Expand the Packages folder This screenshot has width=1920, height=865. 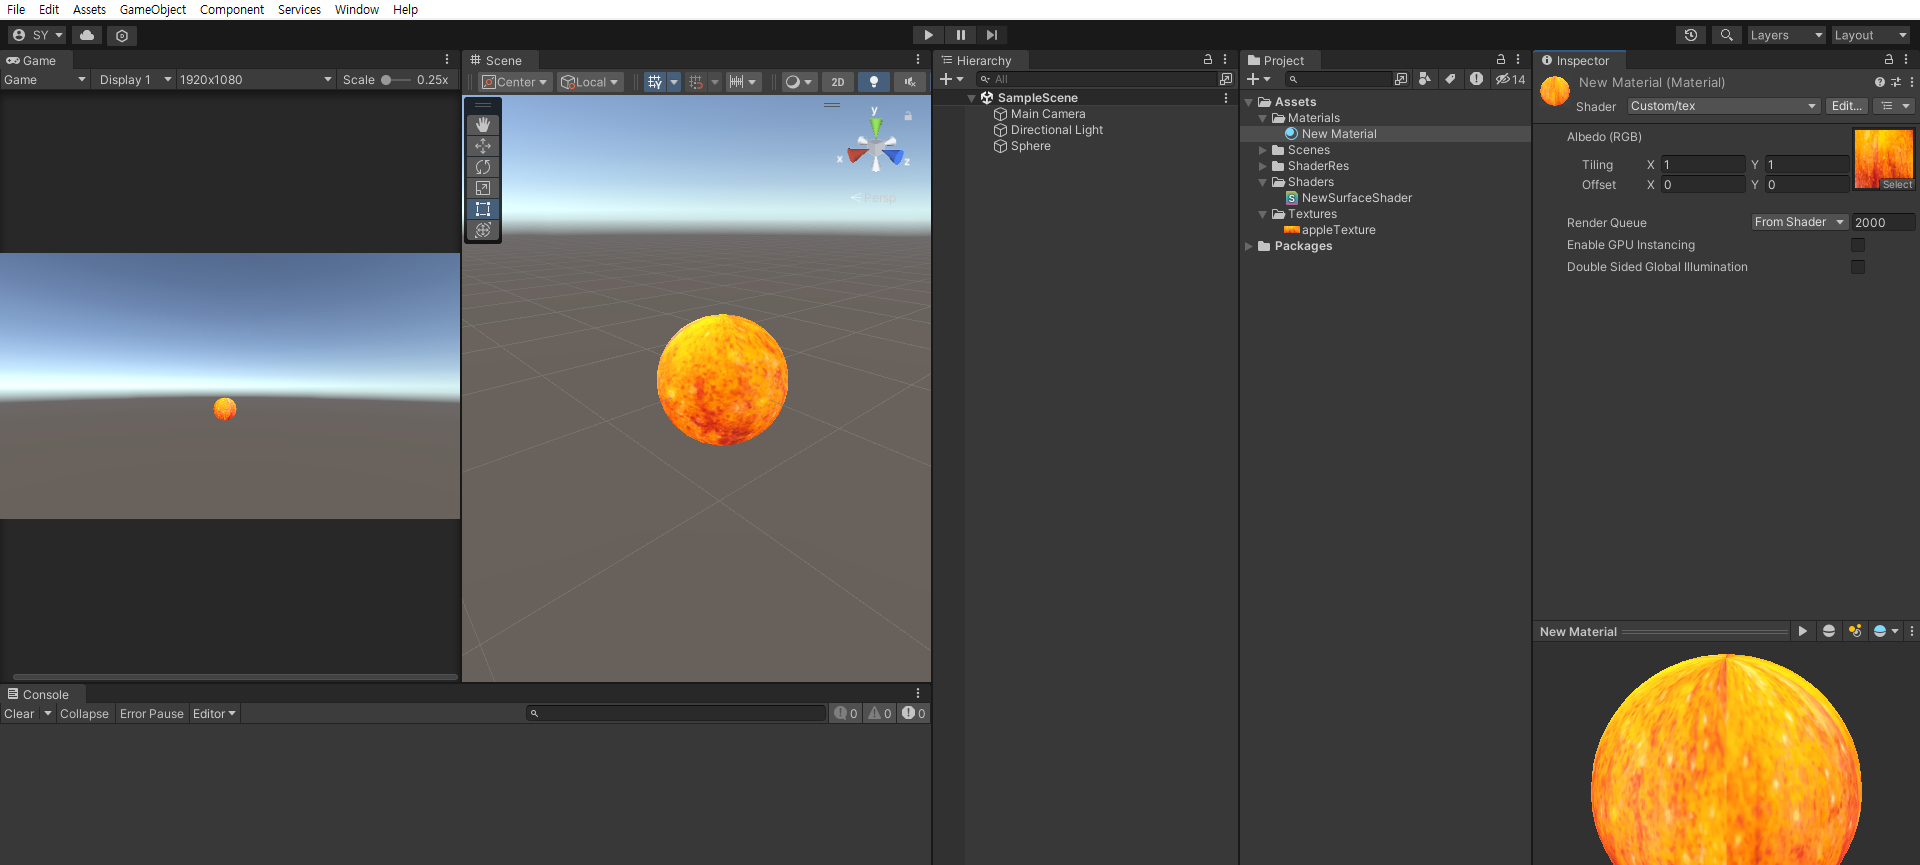click(1249, 246)
